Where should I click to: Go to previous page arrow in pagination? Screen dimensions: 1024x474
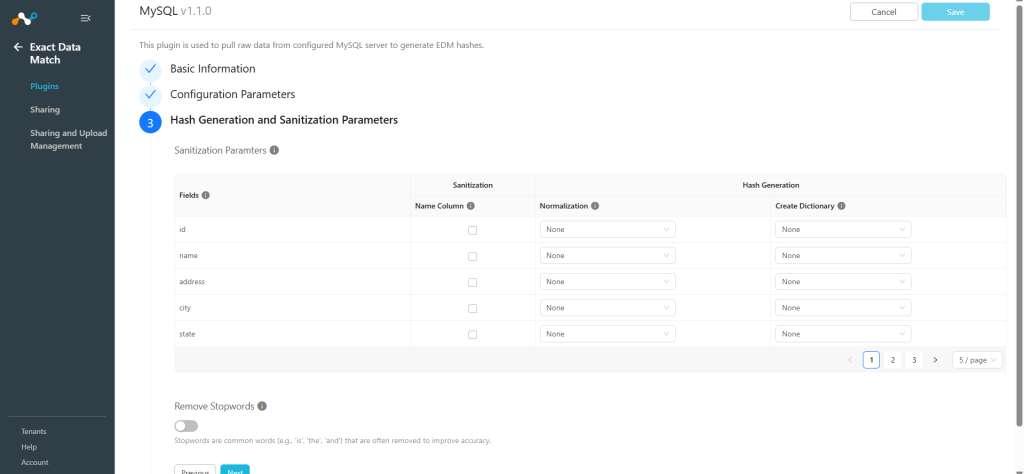(850, 360)
